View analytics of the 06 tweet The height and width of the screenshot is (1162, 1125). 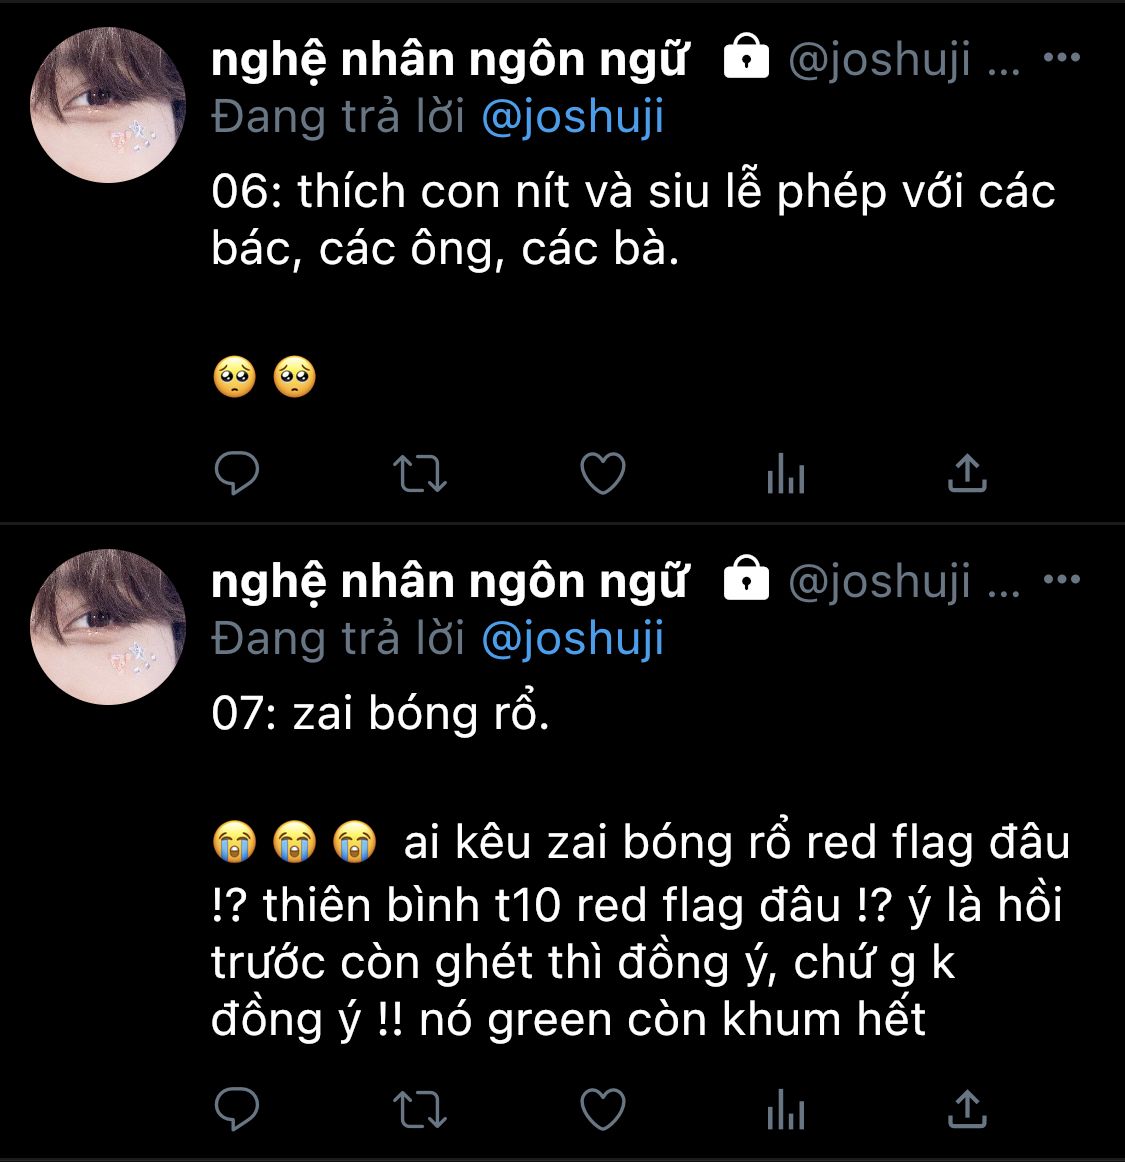point(786,473)
